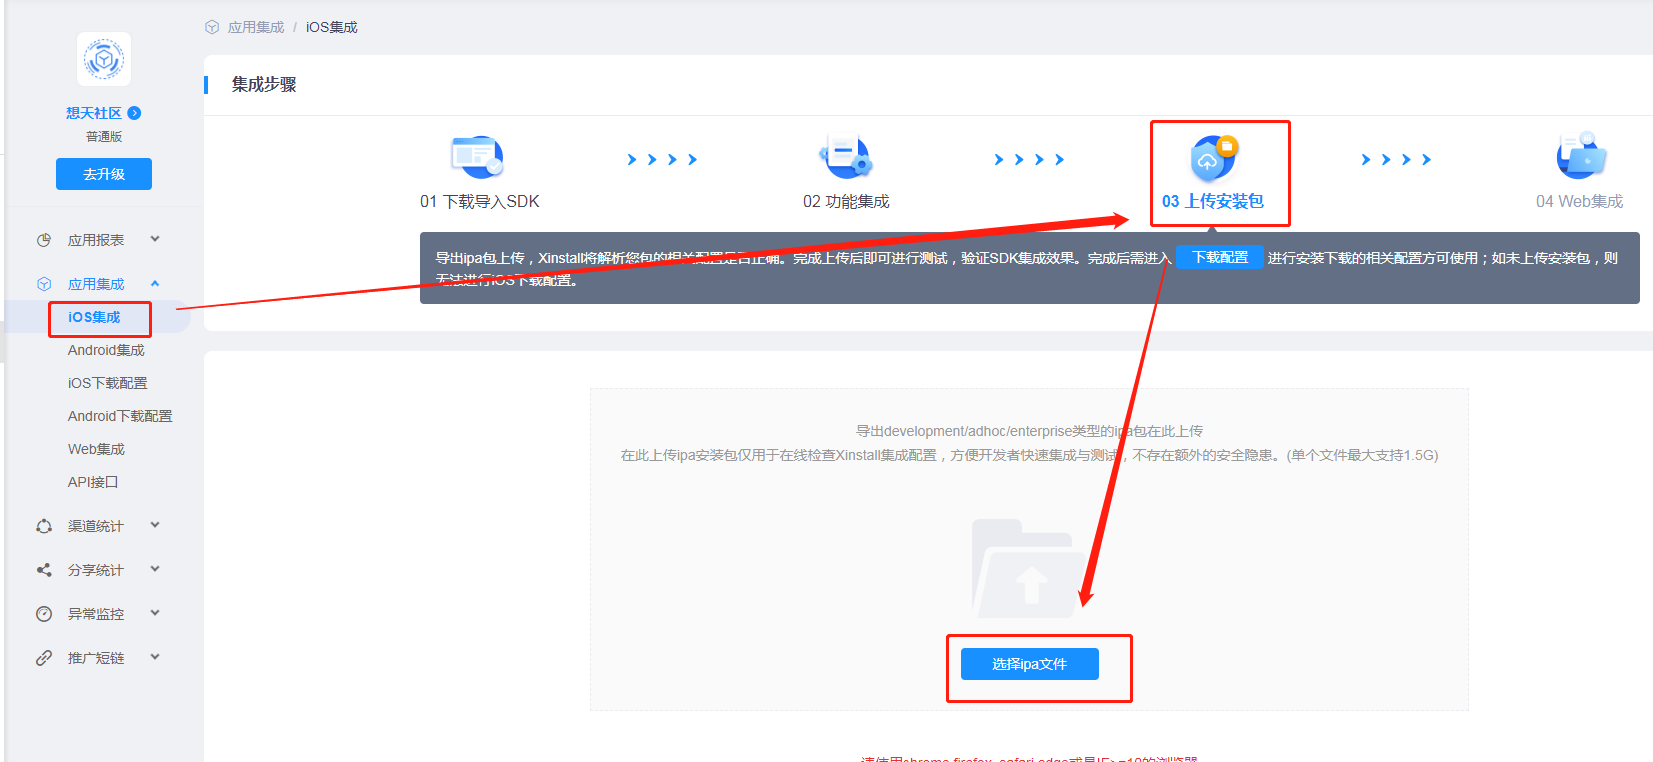Click the 渠道统计 menu label
The height and width of the screenshot is (762, 1653).
coord(96,526)
